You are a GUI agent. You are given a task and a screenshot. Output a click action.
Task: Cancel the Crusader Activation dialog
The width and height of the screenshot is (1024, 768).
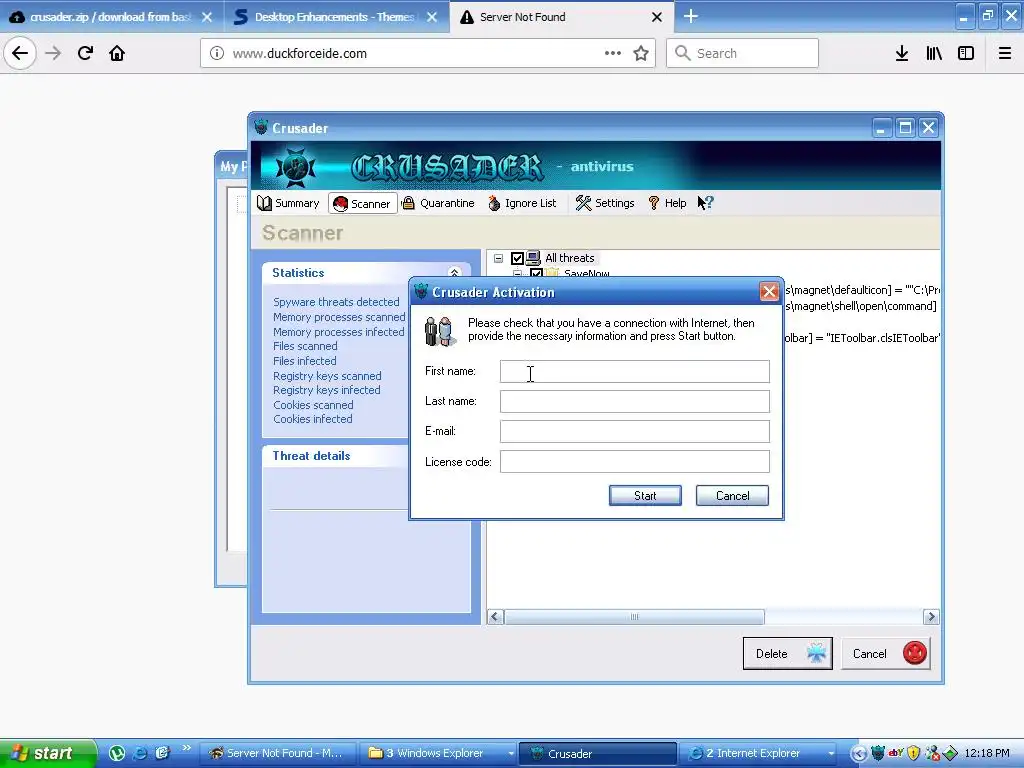click(x=732, y=496)
